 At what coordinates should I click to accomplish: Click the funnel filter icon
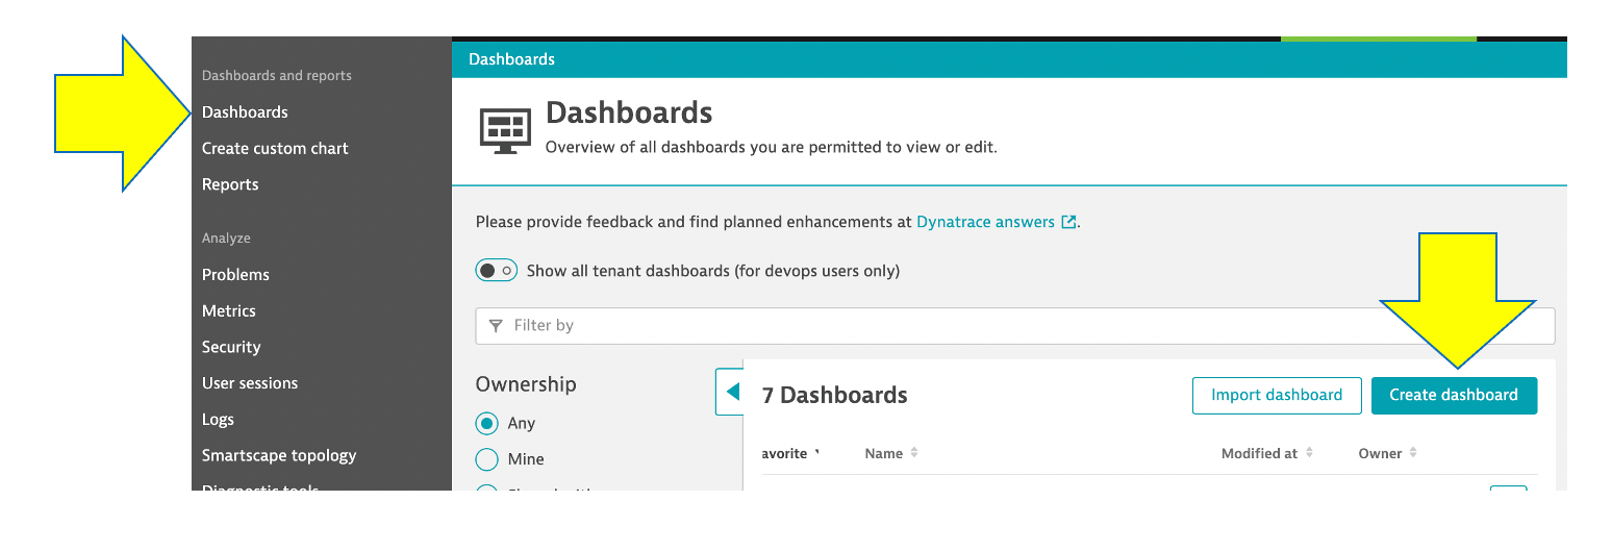(495, 326)
